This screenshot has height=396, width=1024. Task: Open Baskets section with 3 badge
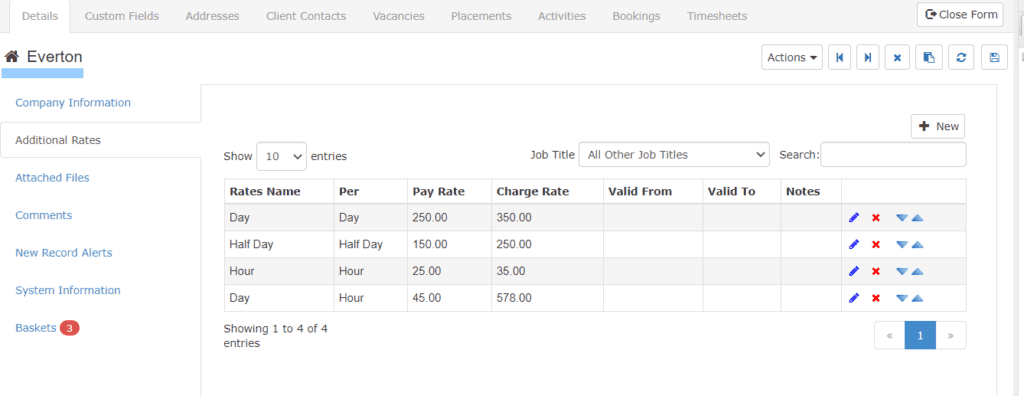click(x=47, y=328)
